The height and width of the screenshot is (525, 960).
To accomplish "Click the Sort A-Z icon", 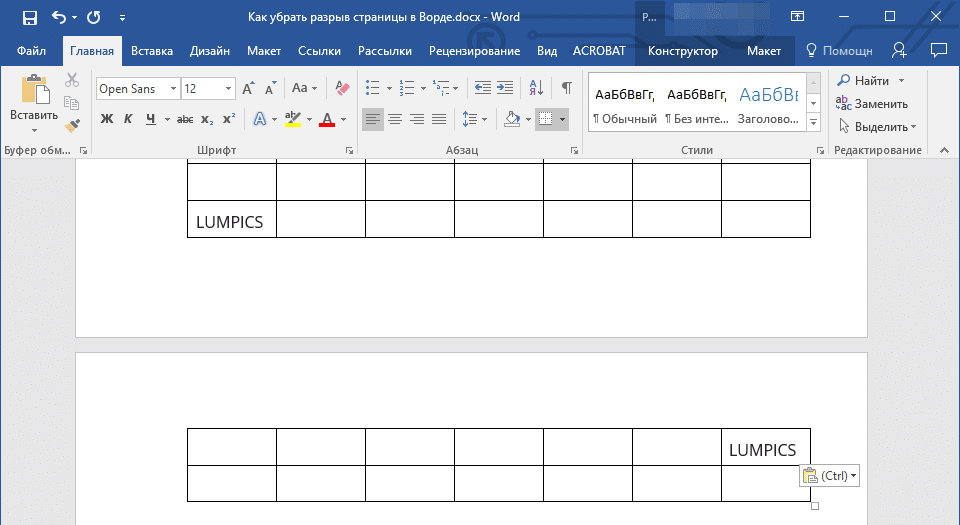I will click(x=536, y=89).
